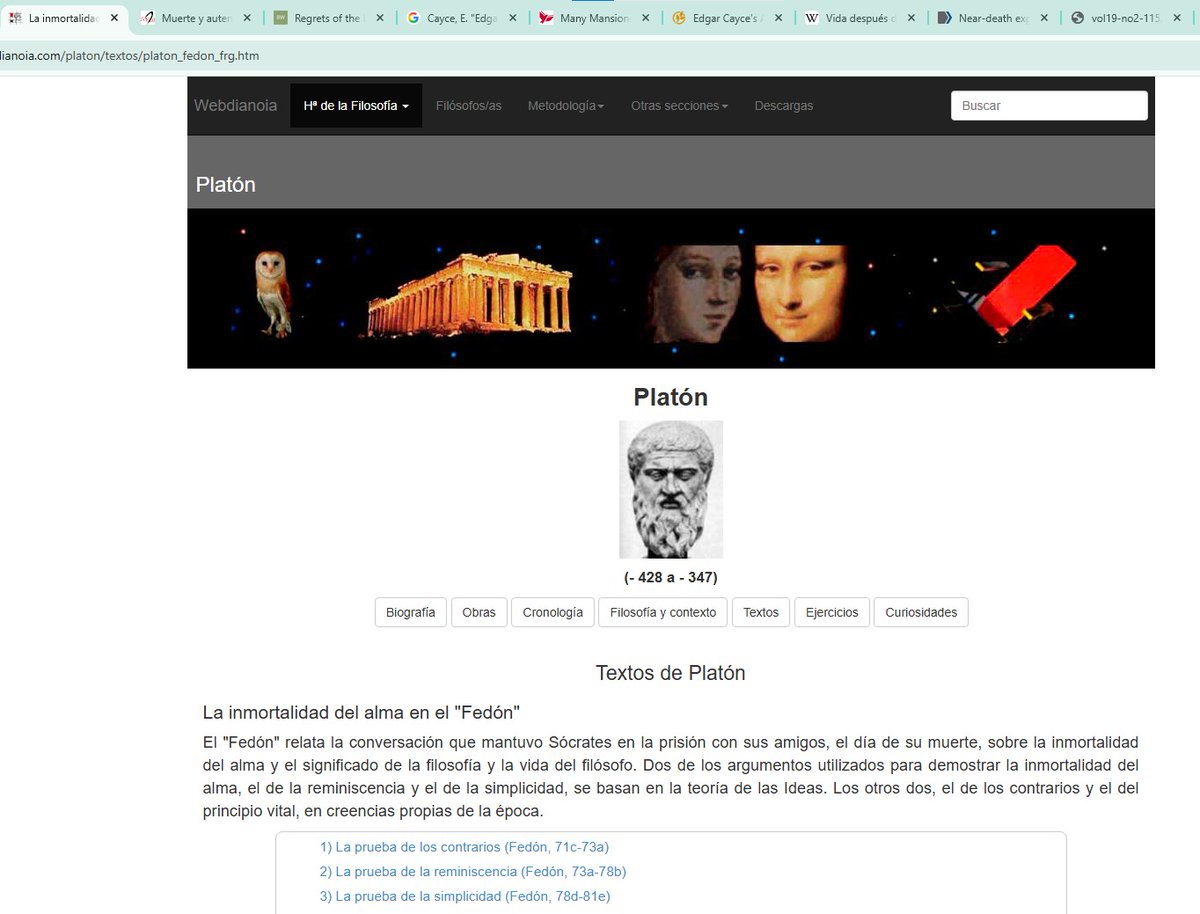Open the 'Obras' button
1200x914 pixels.
[x=479, y=613]
